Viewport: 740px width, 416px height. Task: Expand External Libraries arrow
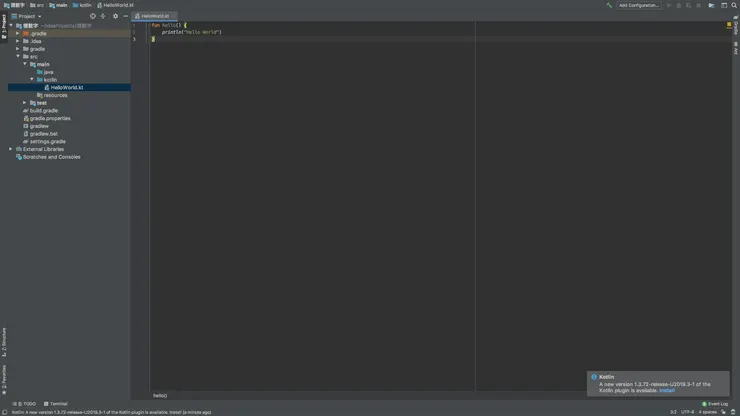point(11,149)
